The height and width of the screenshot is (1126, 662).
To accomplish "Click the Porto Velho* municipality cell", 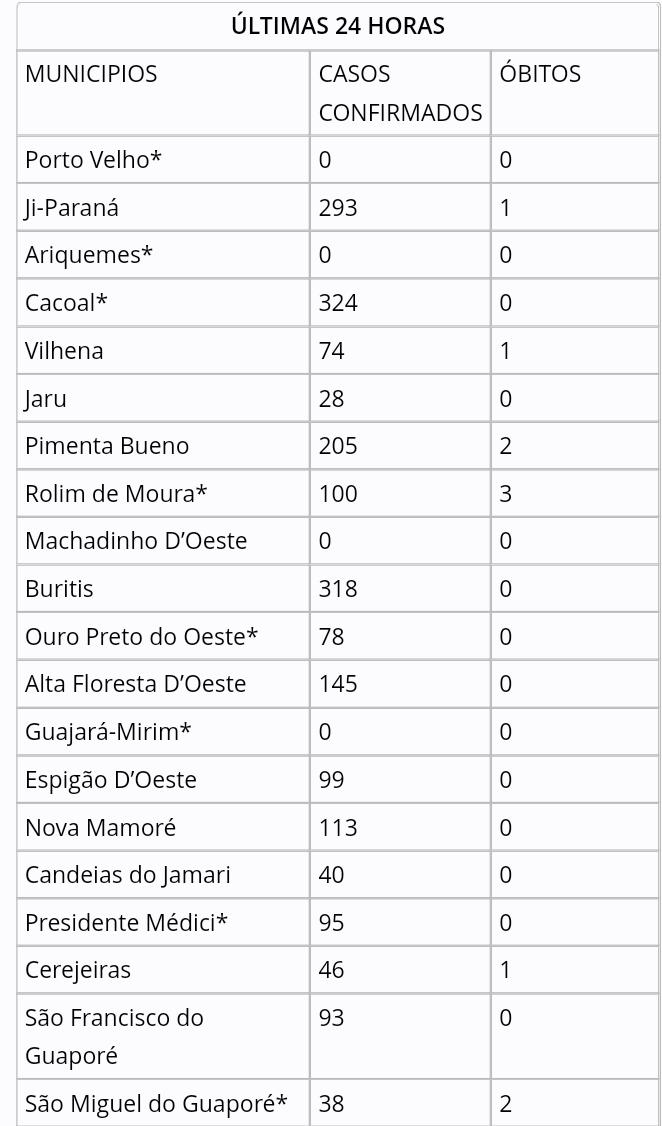I will click(93, 159).
